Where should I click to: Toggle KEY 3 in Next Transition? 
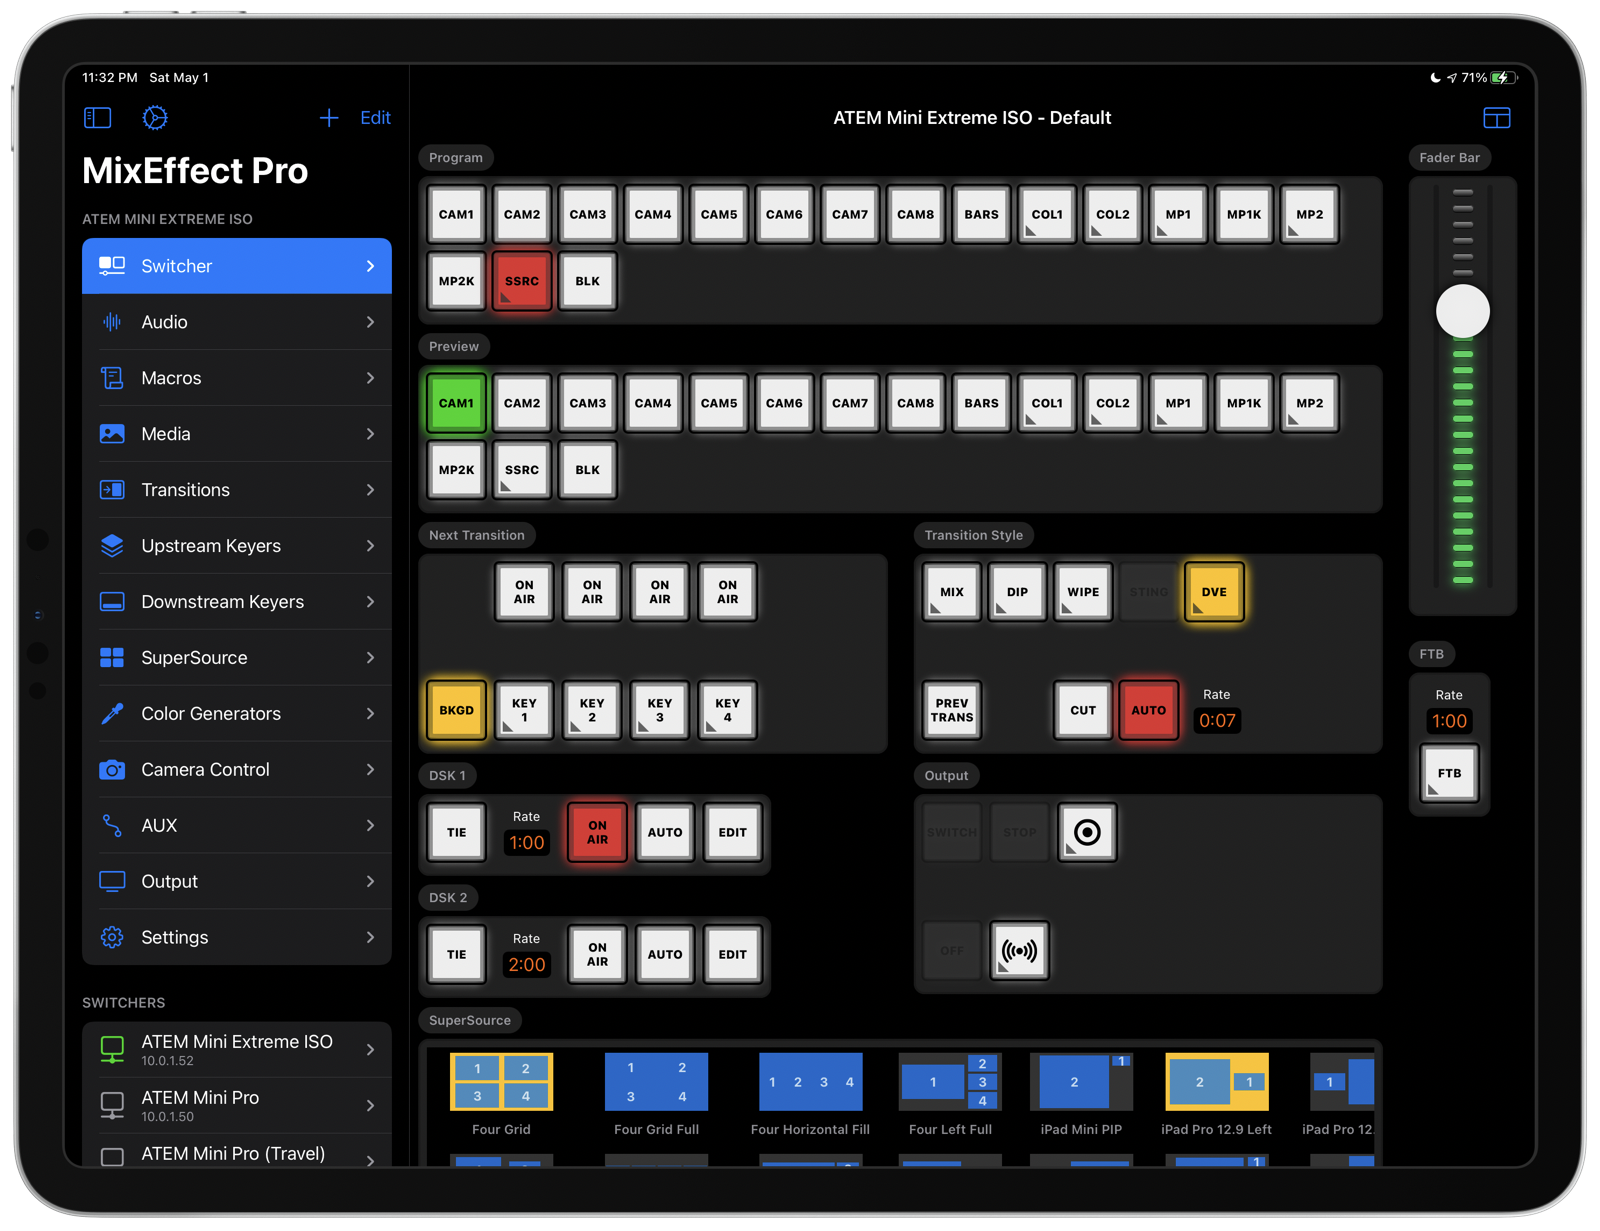pyautogui.click(x=660, y=710)
